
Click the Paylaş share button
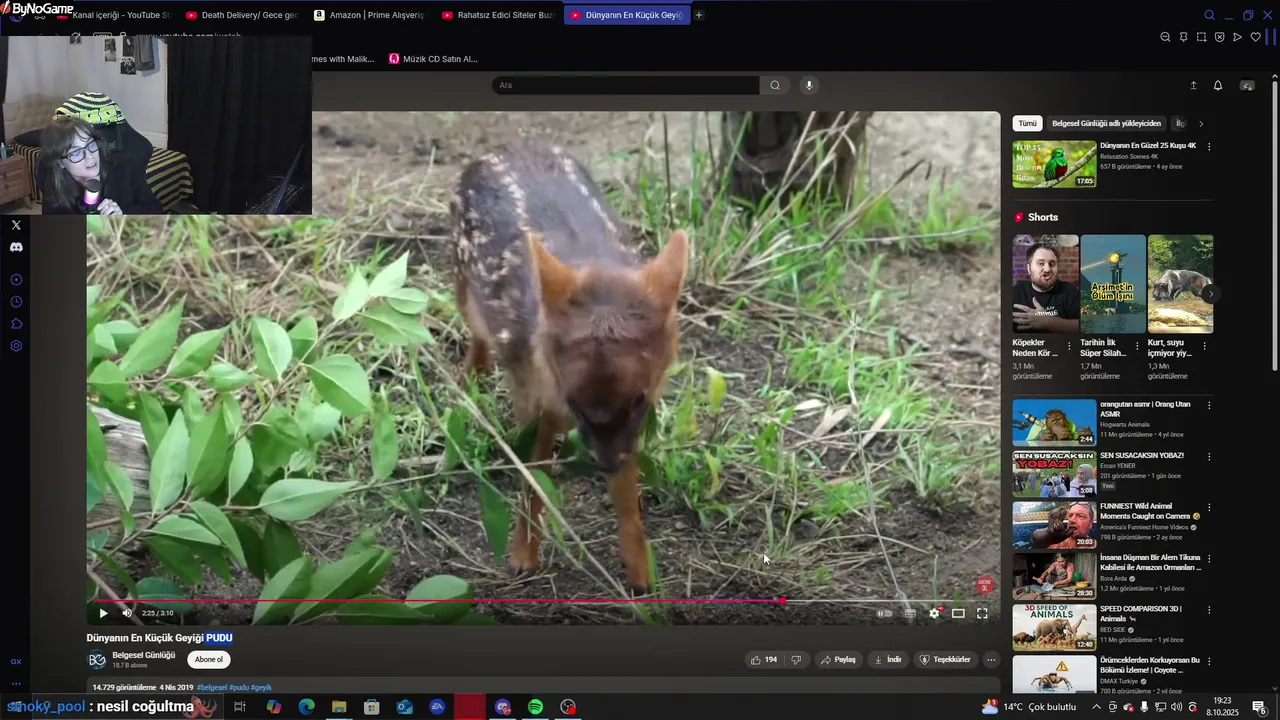[x=839, y=660]
